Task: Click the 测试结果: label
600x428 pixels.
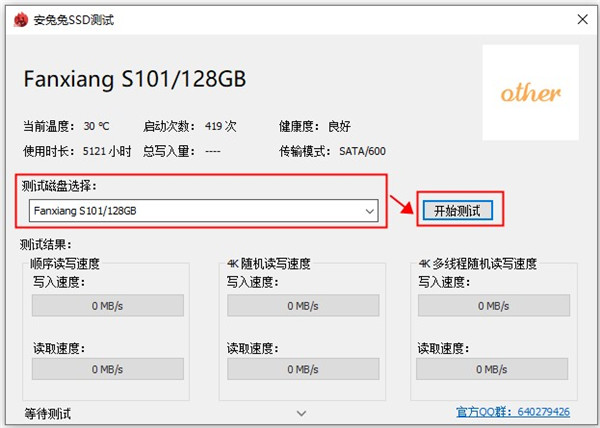Action: click(x=46, y=244)
